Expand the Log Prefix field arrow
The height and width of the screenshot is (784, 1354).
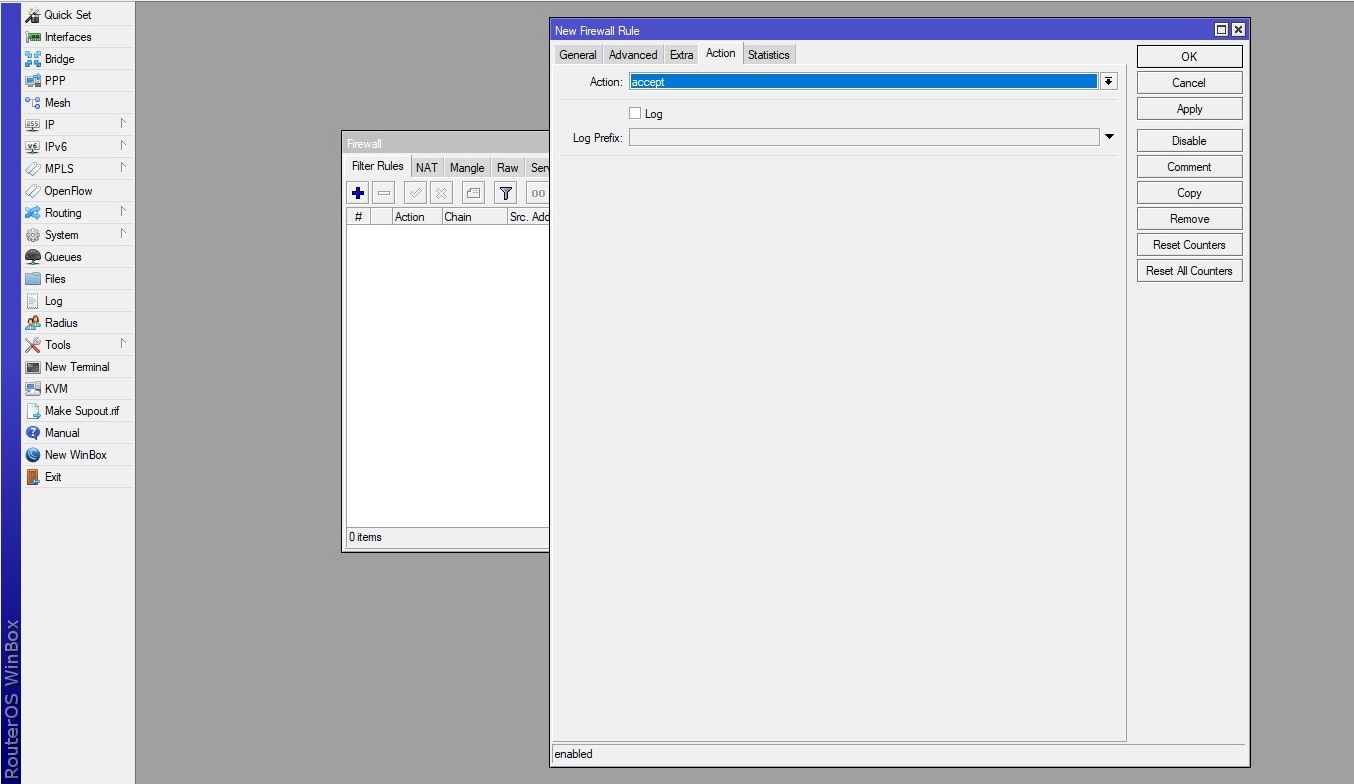point(1109,137)
